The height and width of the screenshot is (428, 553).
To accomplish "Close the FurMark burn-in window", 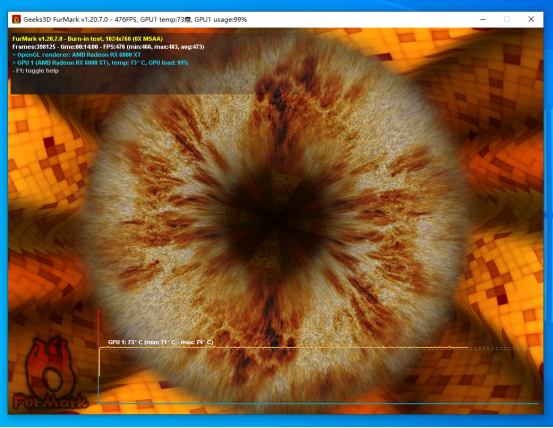I will (x=531, y=19).
